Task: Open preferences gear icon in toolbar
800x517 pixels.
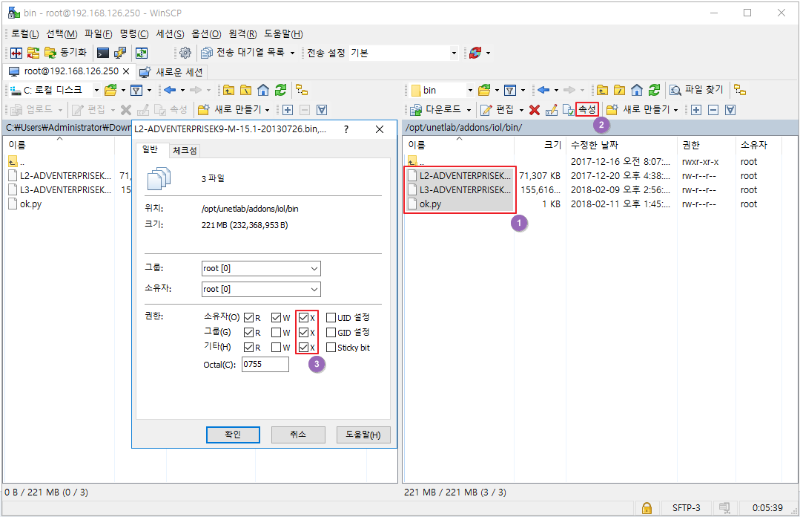Action: coord(184,53)
